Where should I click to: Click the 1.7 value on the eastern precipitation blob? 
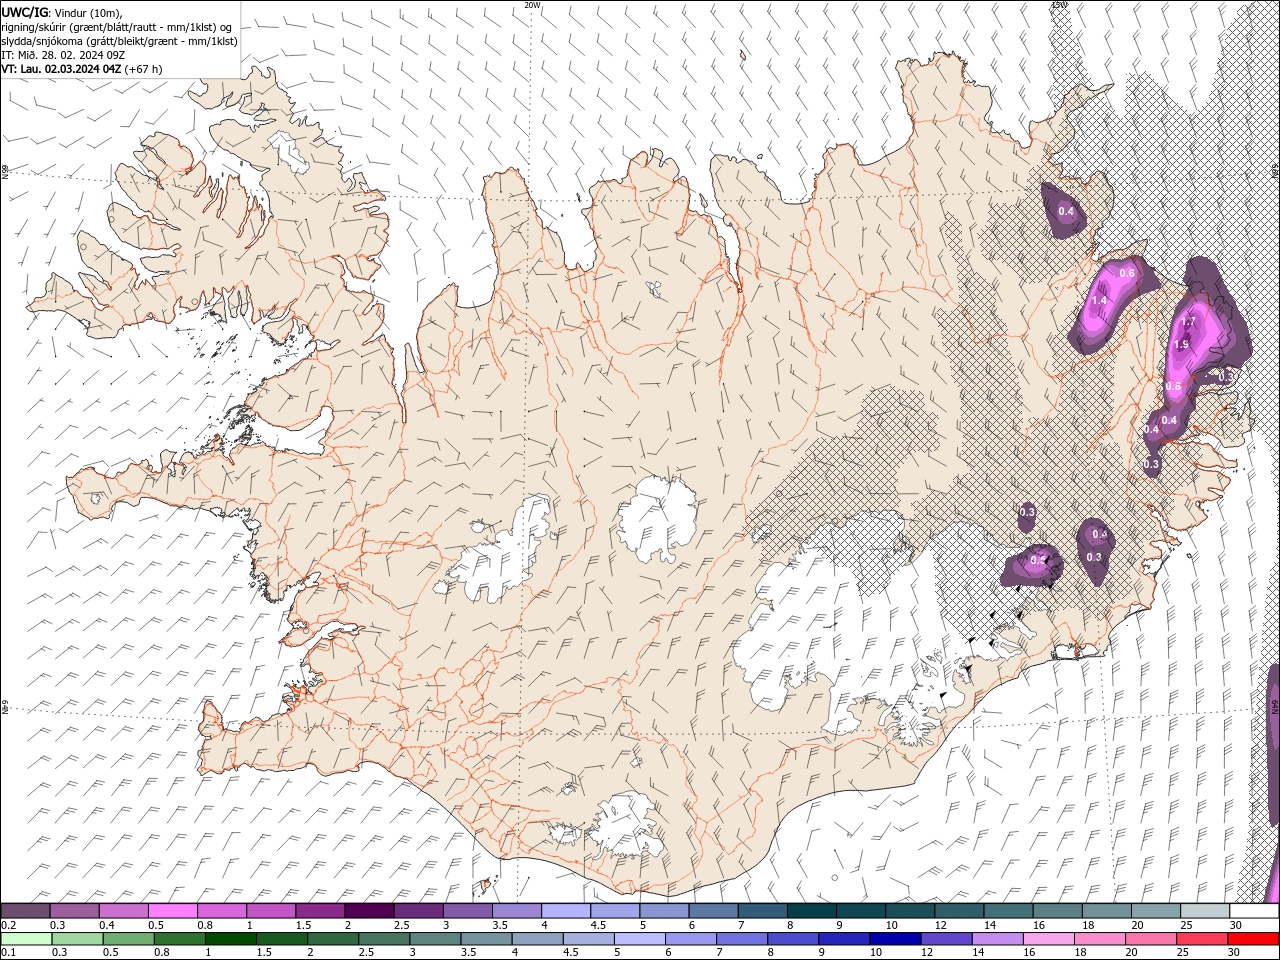1189,322
